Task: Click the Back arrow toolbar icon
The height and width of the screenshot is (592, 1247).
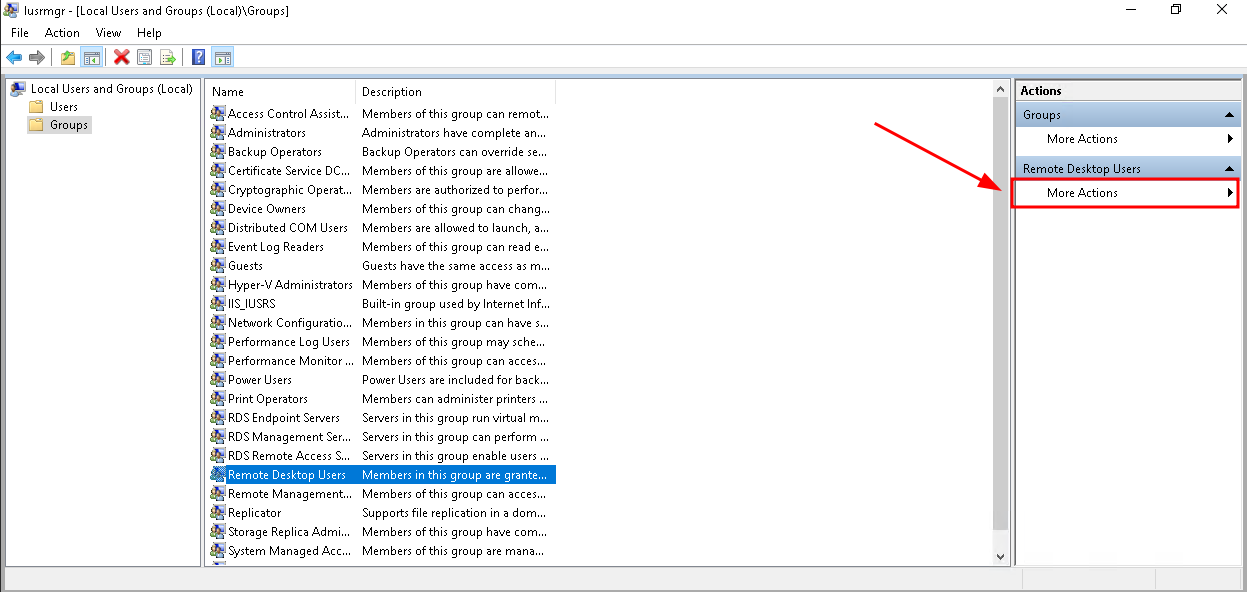Action: coord(14,58)
